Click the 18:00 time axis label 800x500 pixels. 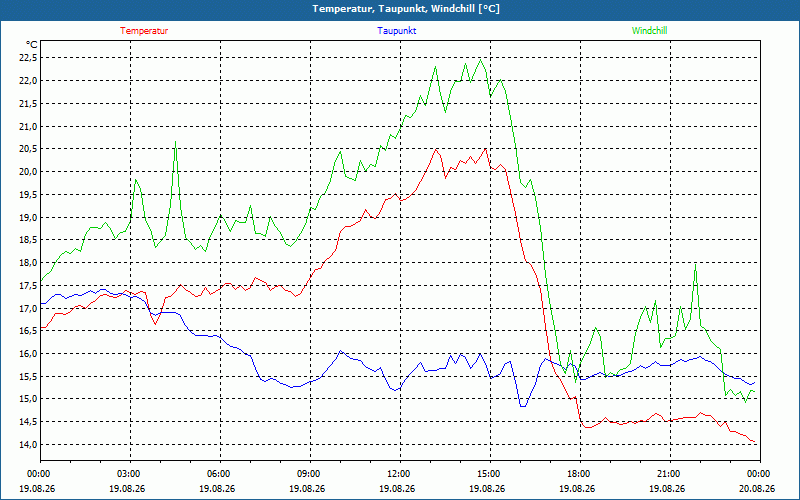(x=580, y=474)
